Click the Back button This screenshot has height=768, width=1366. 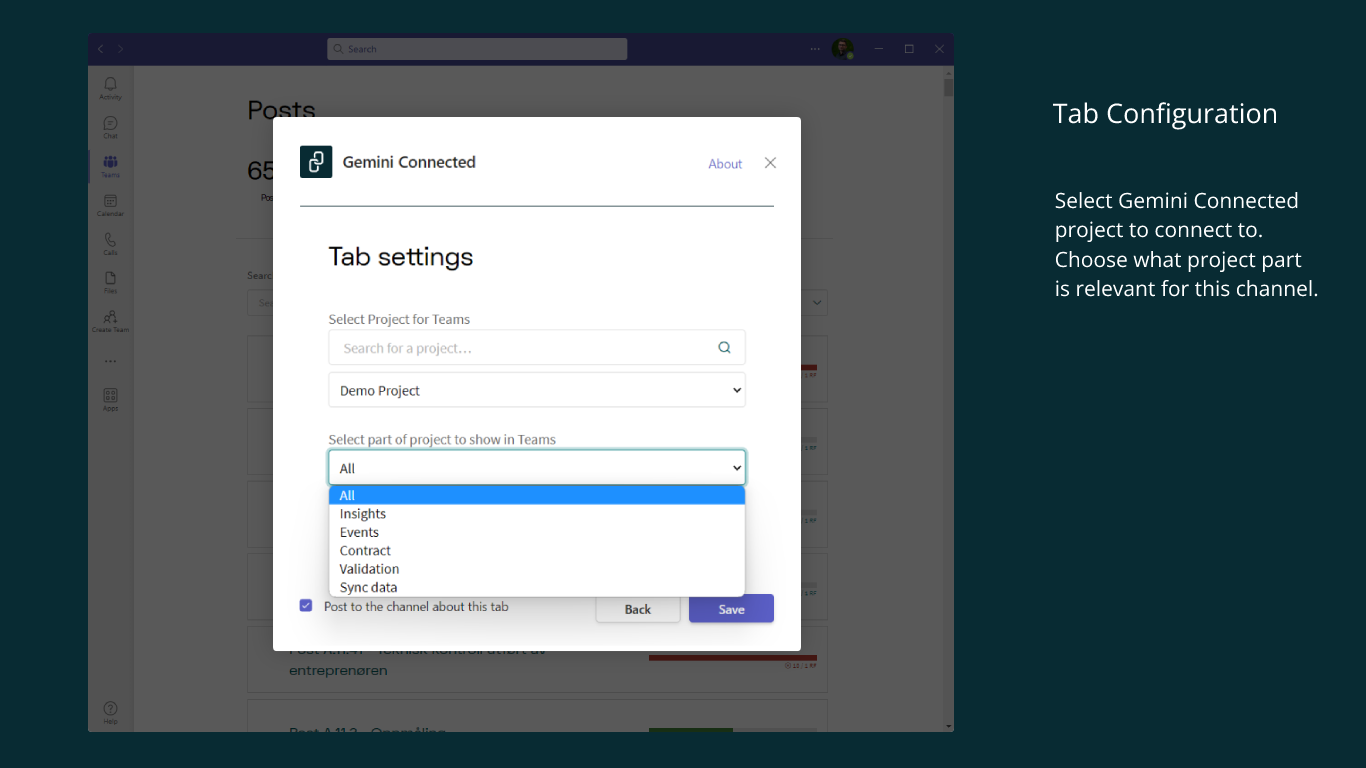[x=638, y=609]
